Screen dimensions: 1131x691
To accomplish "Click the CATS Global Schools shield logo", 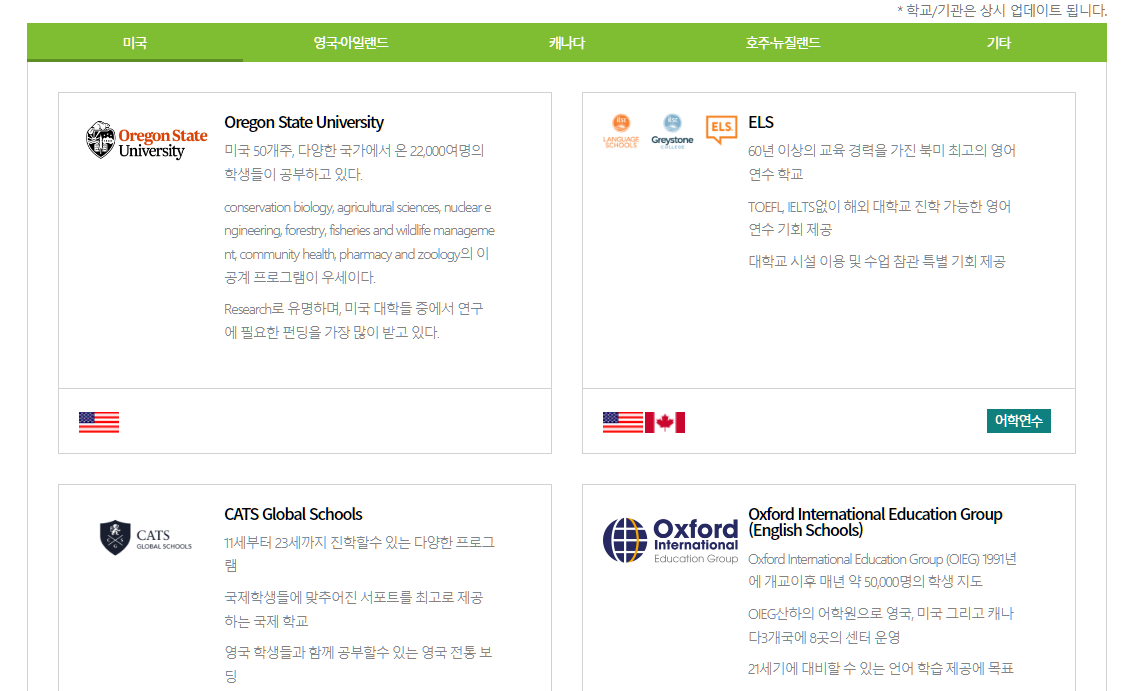I will pyautogui.click(x=146, y=538).
